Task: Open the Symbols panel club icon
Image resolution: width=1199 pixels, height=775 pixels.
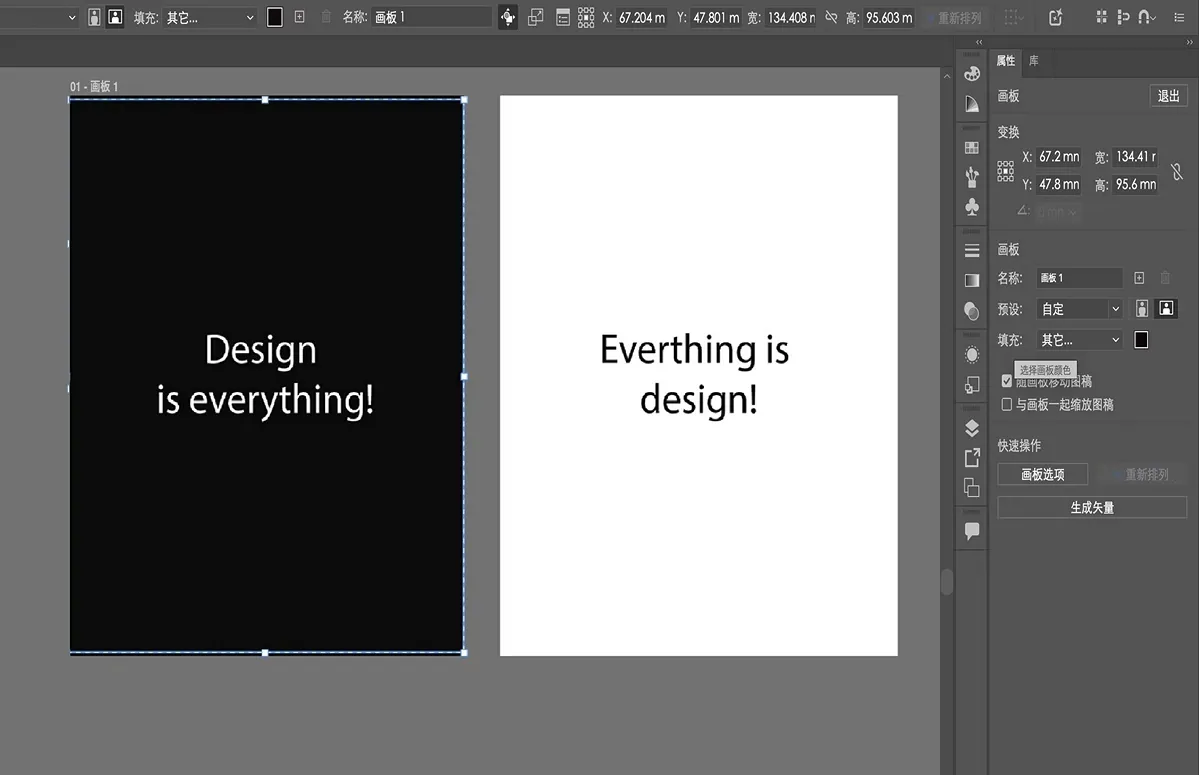Action: coord(971,207)
